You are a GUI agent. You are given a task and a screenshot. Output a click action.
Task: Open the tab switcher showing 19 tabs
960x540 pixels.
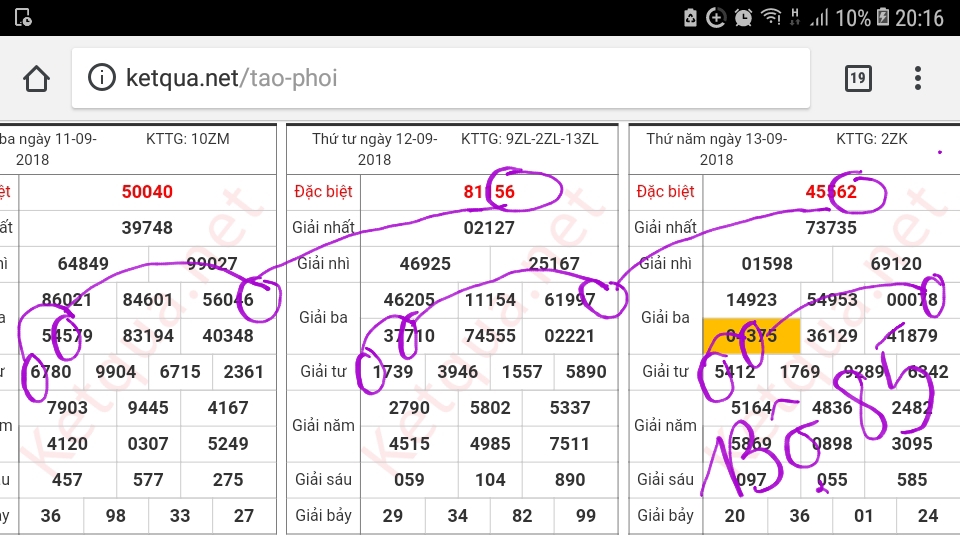point(858,78)
